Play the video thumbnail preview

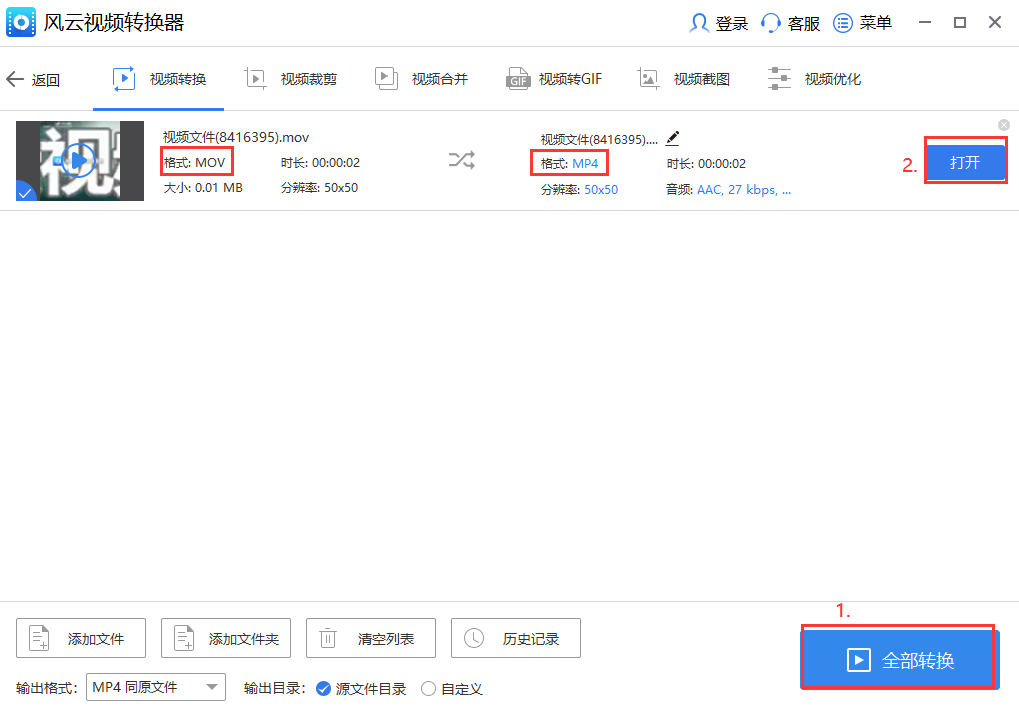pyautogui.click(x=79, y=161)
